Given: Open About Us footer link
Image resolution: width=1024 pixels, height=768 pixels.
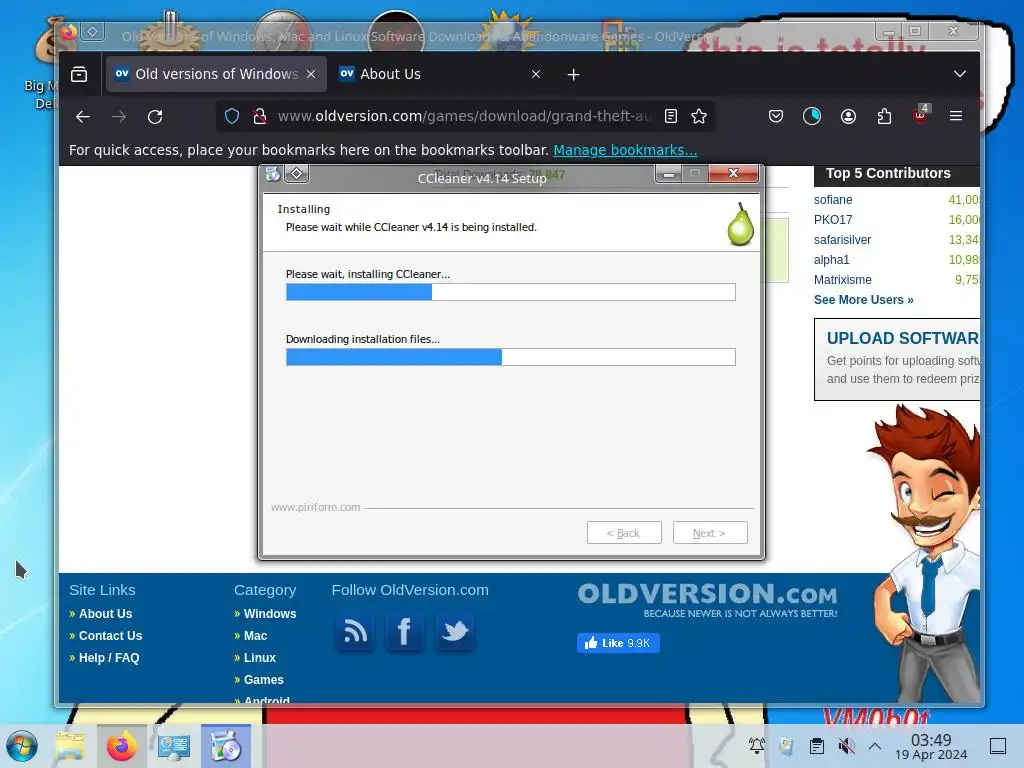Looking at the screenshot, I should click(105, 614).
